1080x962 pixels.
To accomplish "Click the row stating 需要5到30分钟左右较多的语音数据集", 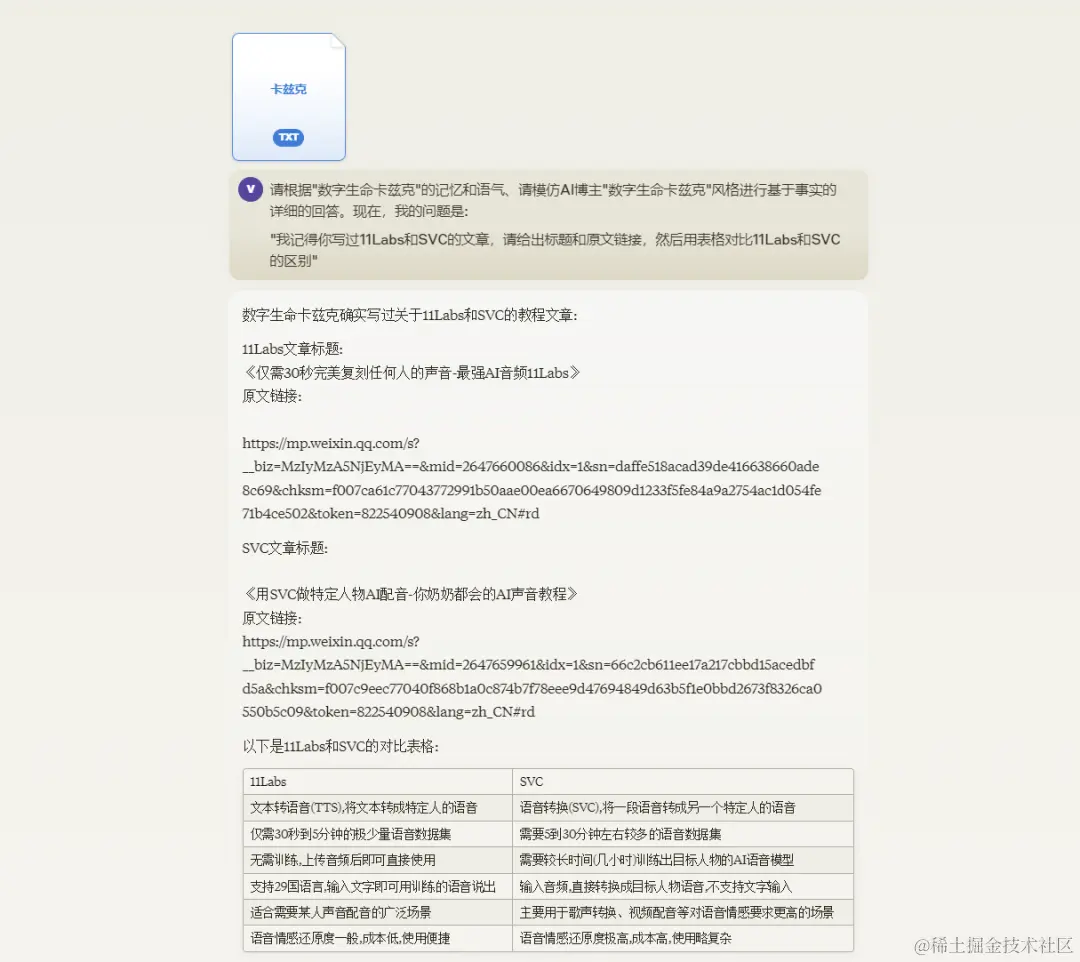I will pos(683,834).
